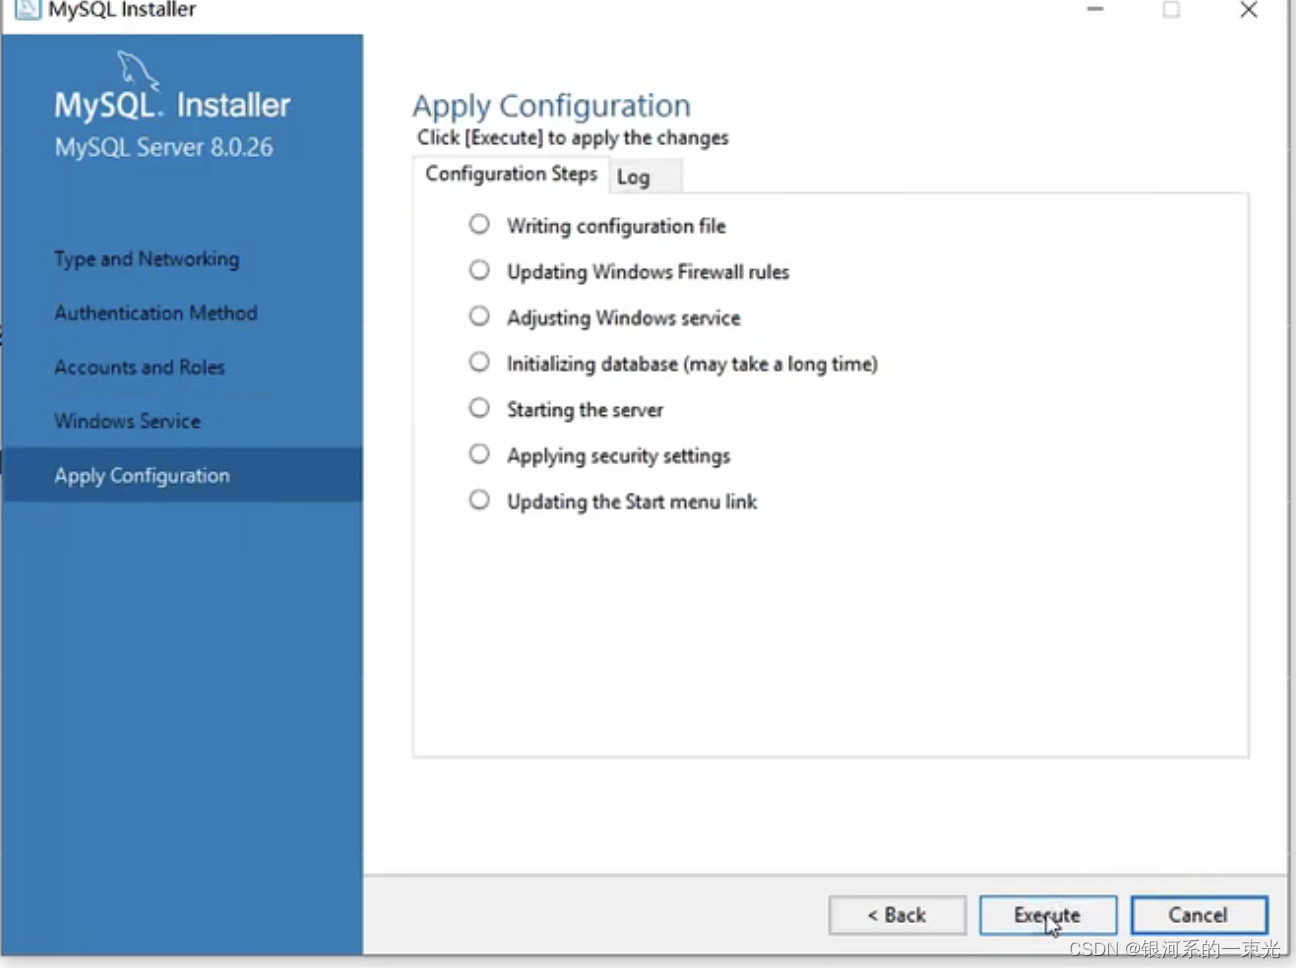
Task: Click the Cancel button
Action: pos(1199,915)
